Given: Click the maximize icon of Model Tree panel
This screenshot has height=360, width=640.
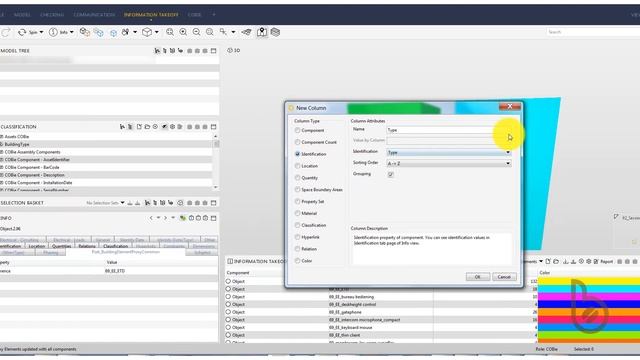Looking at the screenshot, I should click(x=213, y=51).
